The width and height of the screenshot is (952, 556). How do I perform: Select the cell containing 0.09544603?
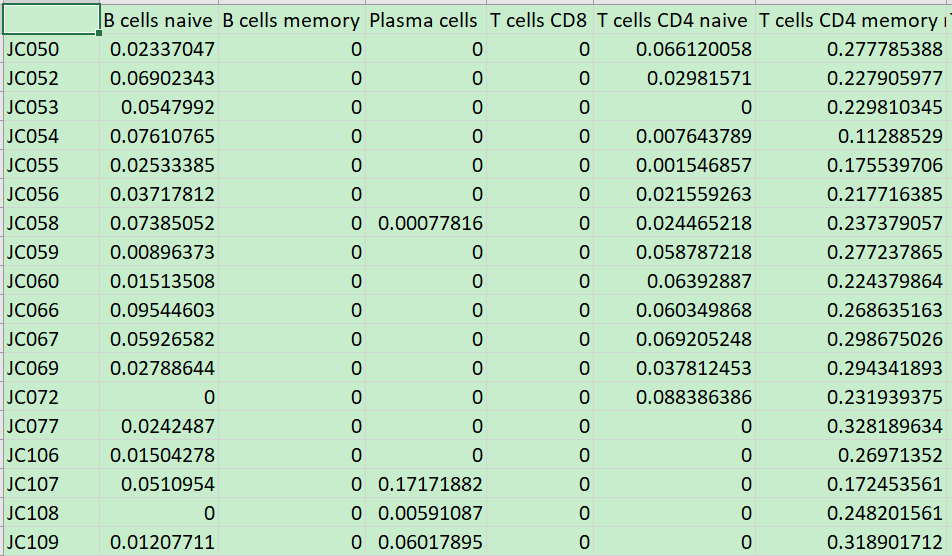click(159, 311)
